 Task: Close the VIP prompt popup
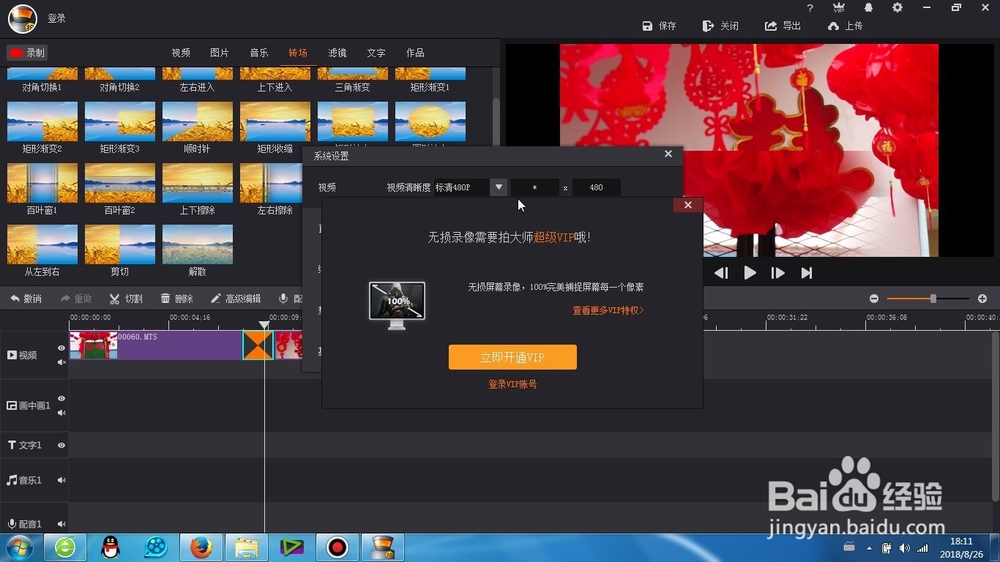pos(688,205)
